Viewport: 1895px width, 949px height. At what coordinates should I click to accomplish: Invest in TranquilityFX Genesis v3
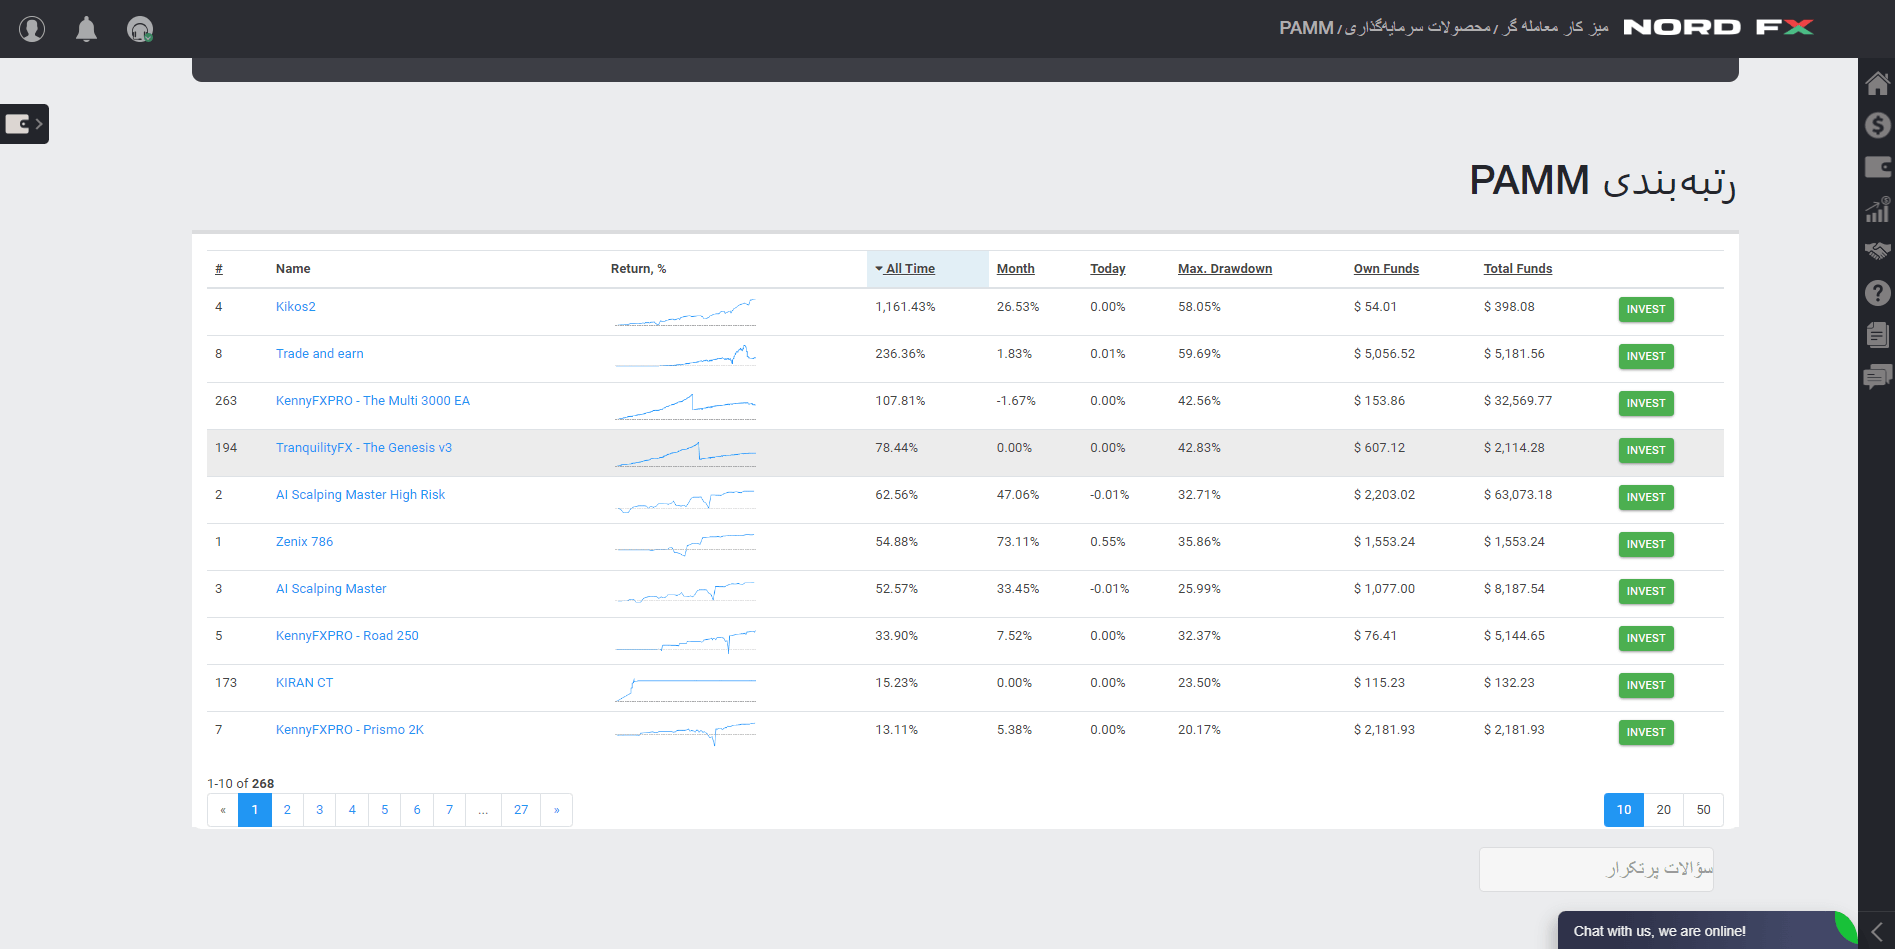pyautogui.click(x=1646, y=451)
